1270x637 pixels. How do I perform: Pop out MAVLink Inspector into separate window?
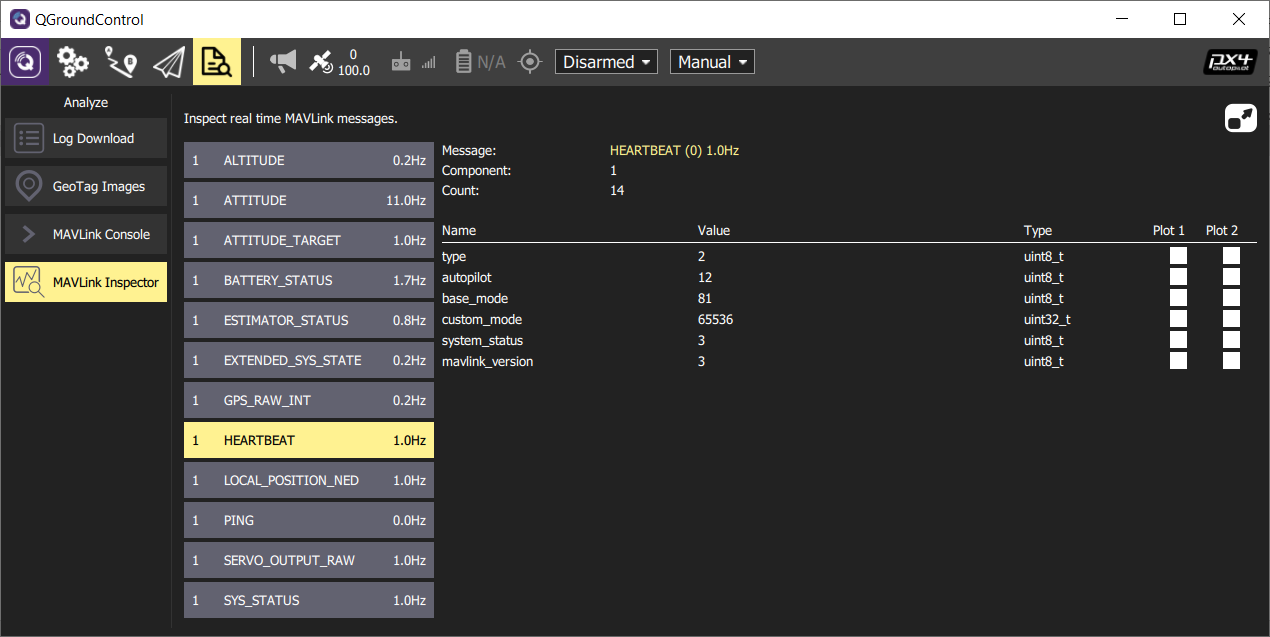[x=1240, y=117]
